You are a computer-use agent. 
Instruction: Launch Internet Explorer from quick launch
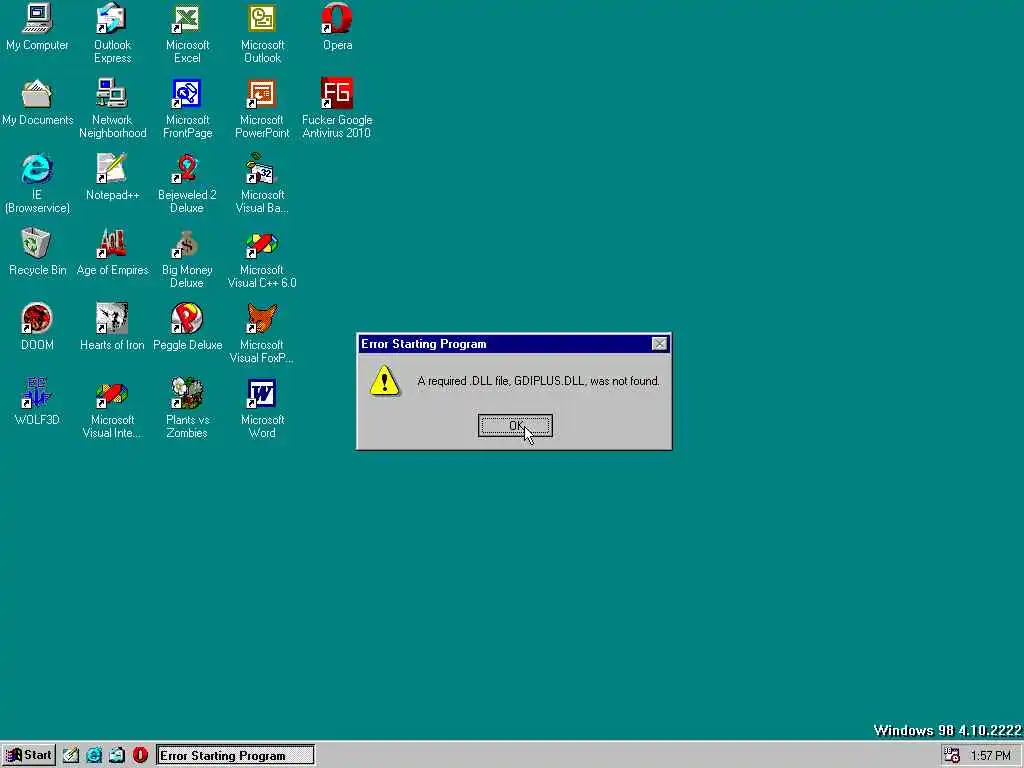[x=93, y=755]
